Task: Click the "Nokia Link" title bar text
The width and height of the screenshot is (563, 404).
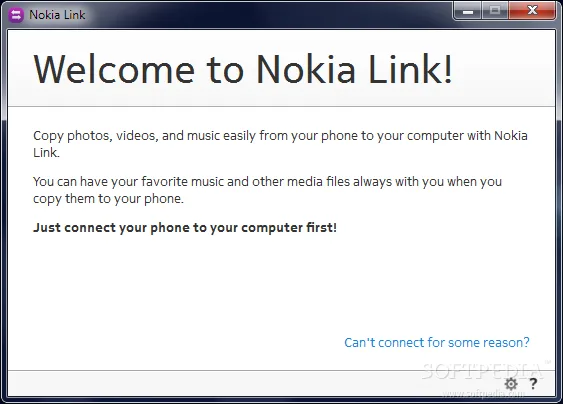Action: [57, 15]
